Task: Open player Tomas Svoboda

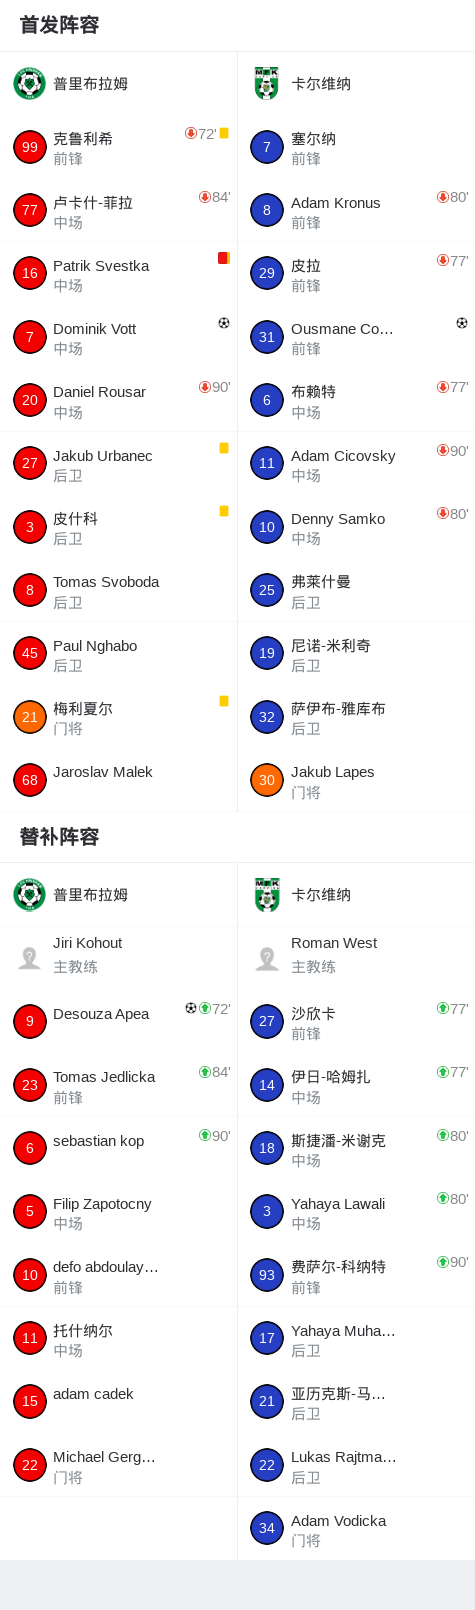Action: [x=118, y=590]
